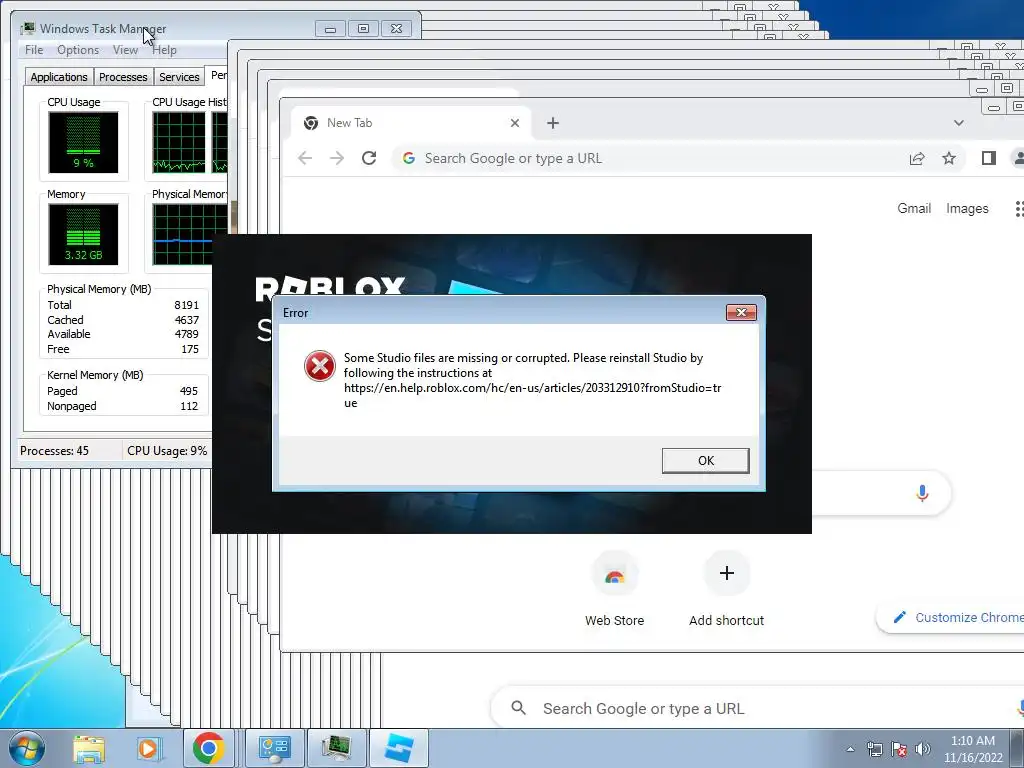Click Processes: 45 in status bar

[x=54, y=451]
